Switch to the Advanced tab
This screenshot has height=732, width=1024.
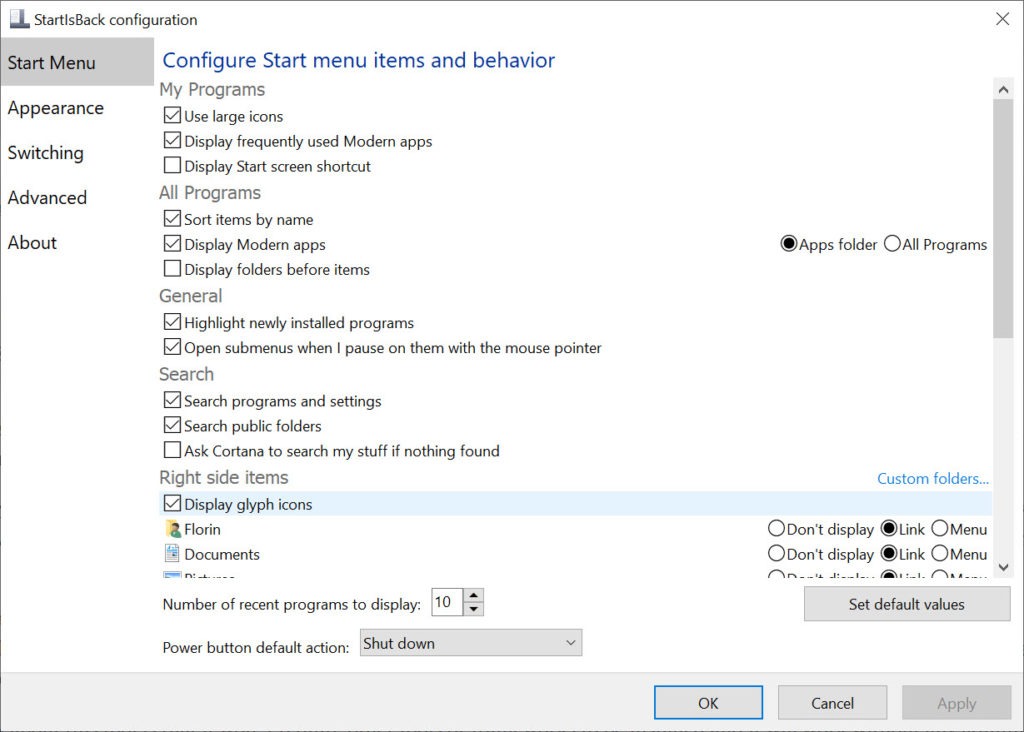pyautogui.click(x=77, y=197)
